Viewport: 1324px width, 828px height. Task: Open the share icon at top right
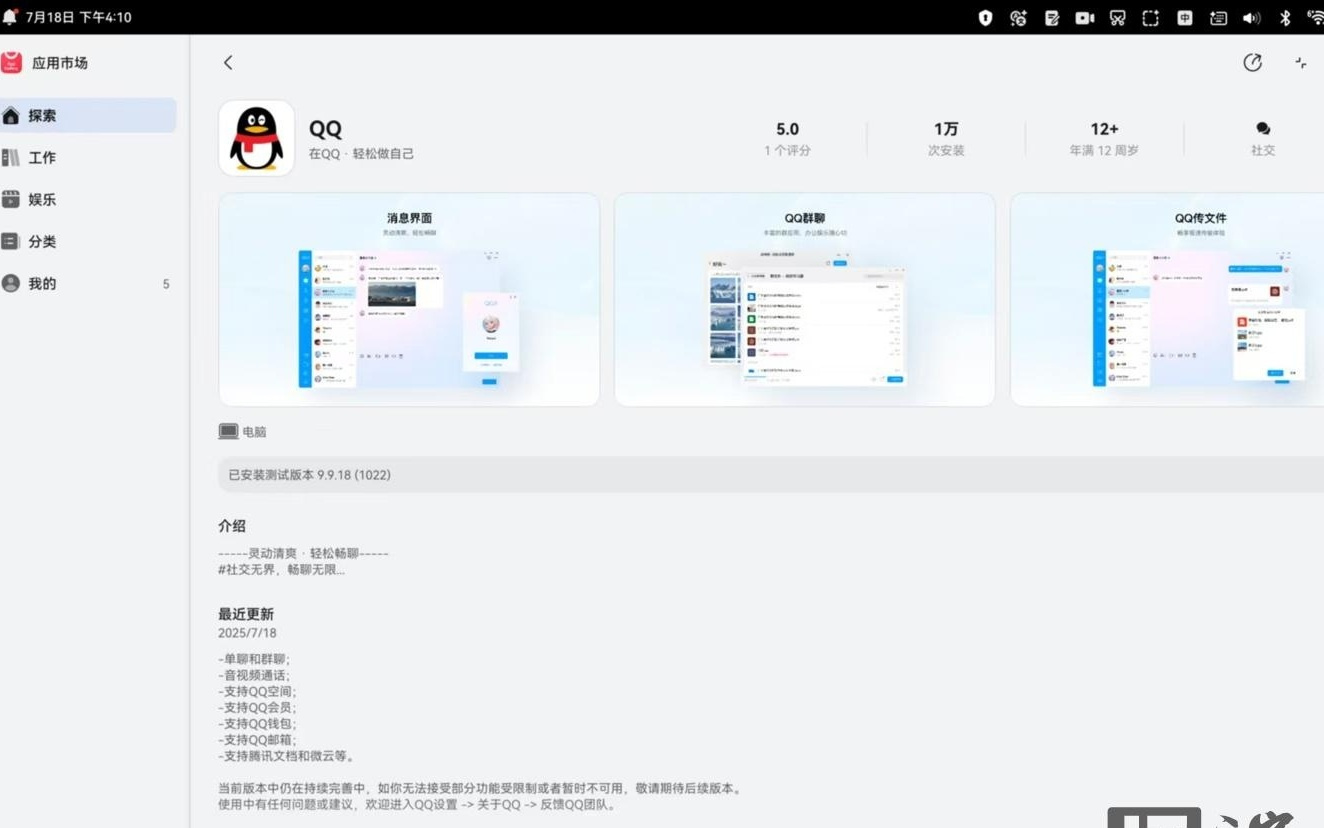(x=1252, y=62)
